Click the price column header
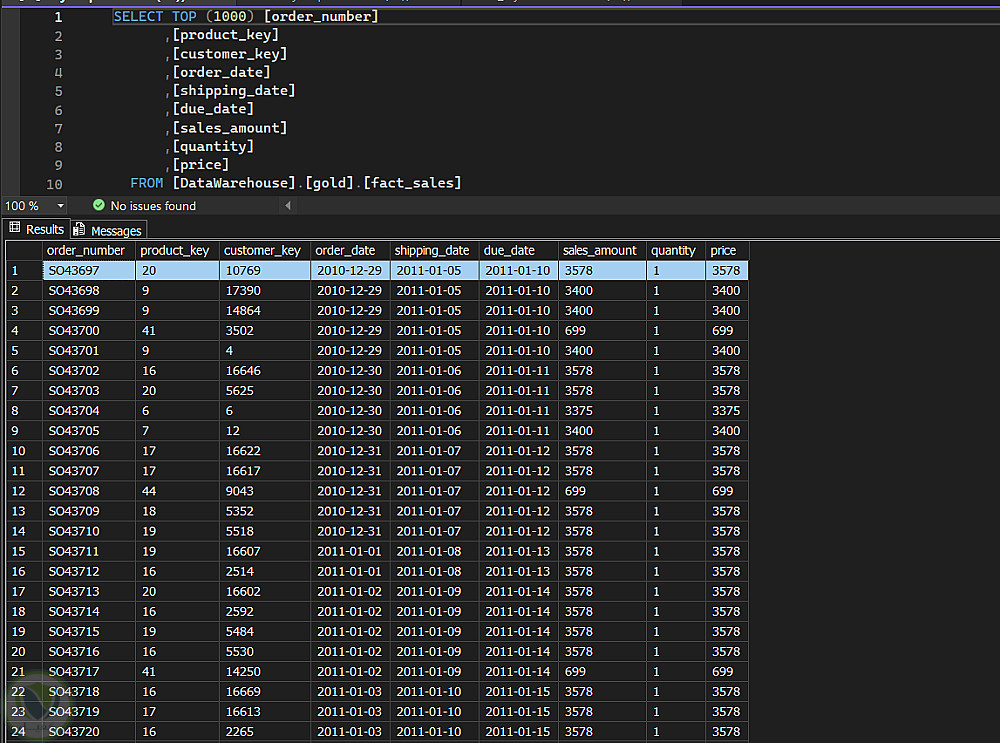 click(722, 251)
